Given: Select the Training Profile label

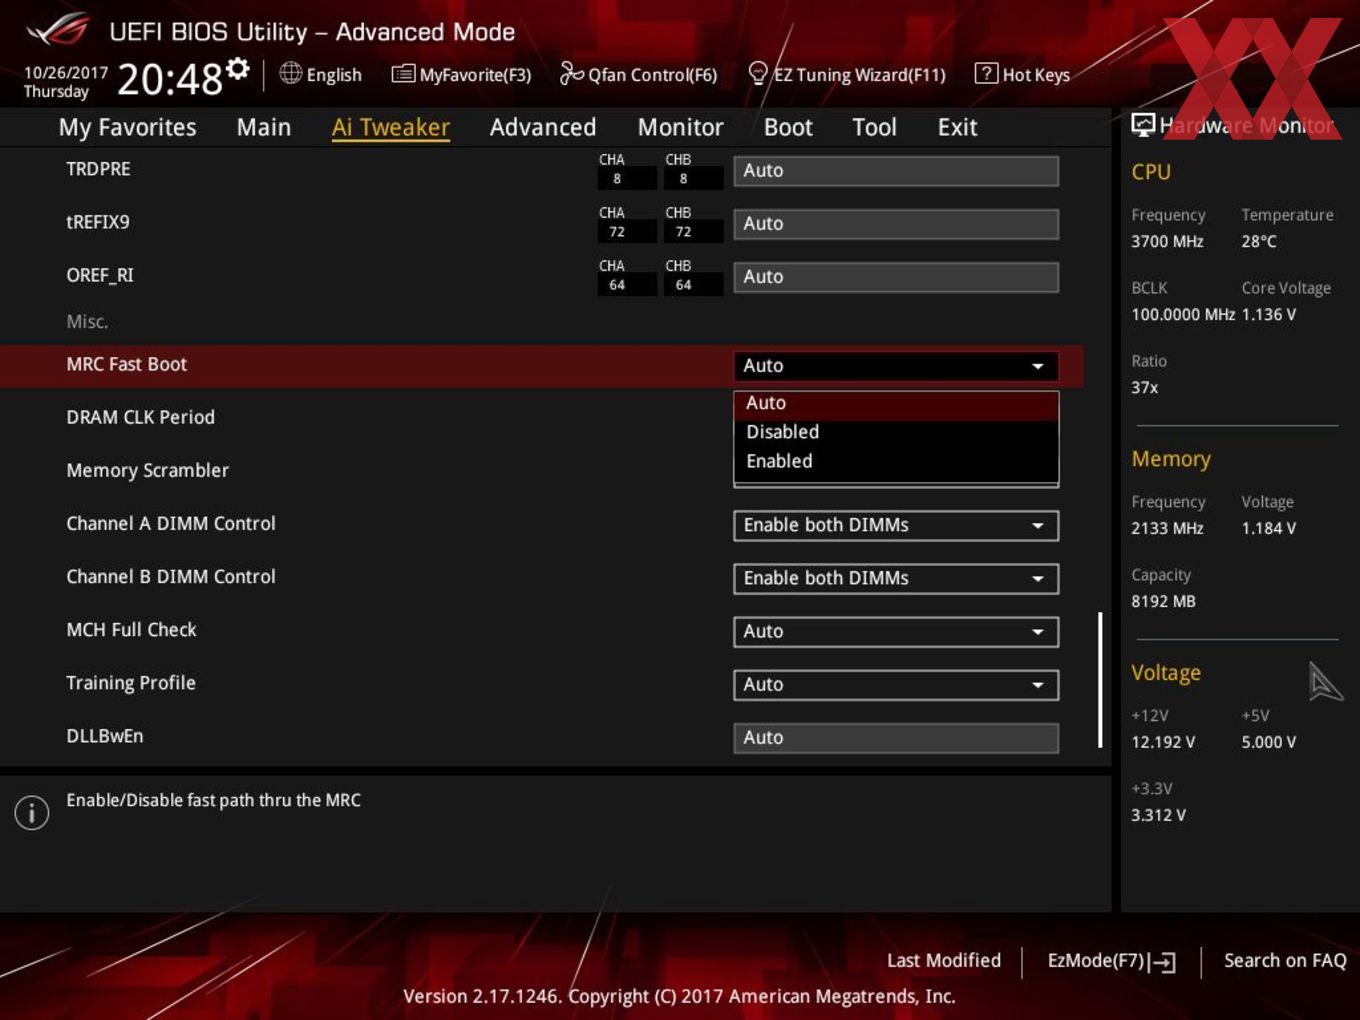Looking at the screenshot, I should point(131,683).
